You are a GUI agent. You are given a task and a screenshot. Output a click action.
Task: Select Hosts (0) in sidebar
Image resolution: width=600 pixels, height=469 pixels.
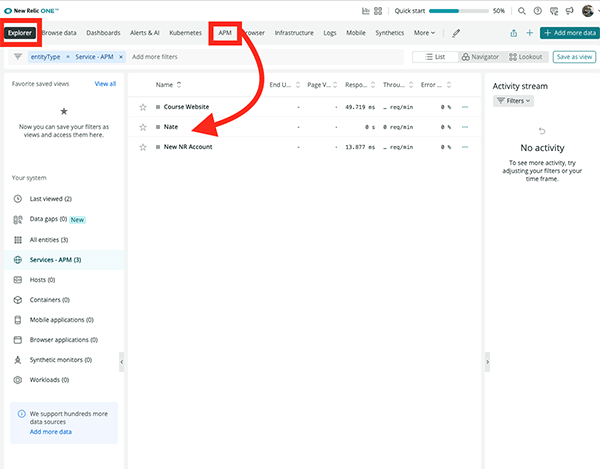point(64,280)
